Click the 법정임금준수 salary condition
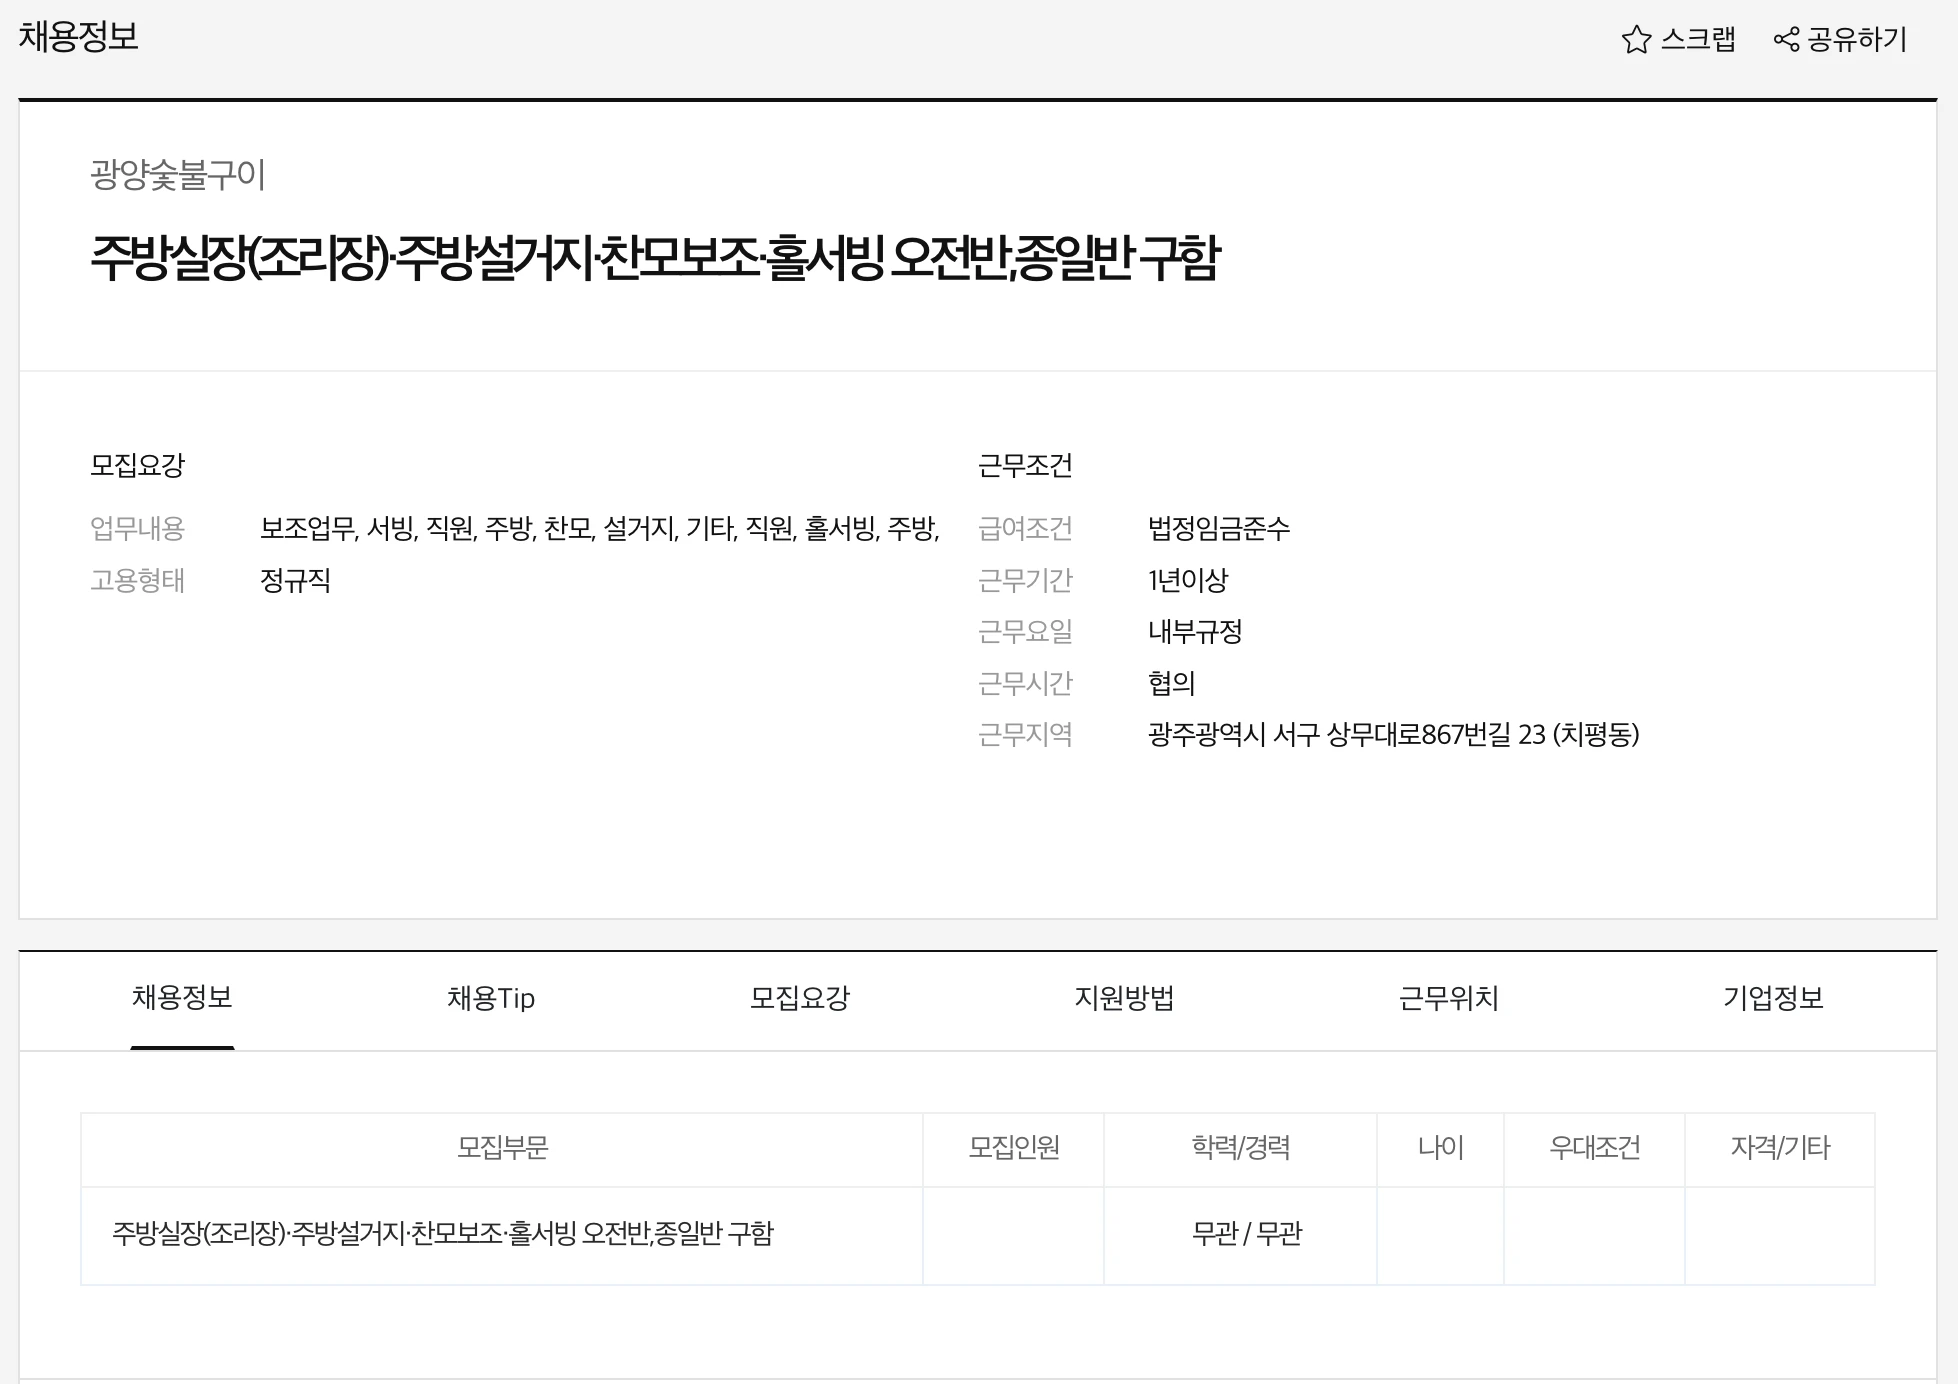The image size is (1958, 1384). click(x=1218, y=528)
